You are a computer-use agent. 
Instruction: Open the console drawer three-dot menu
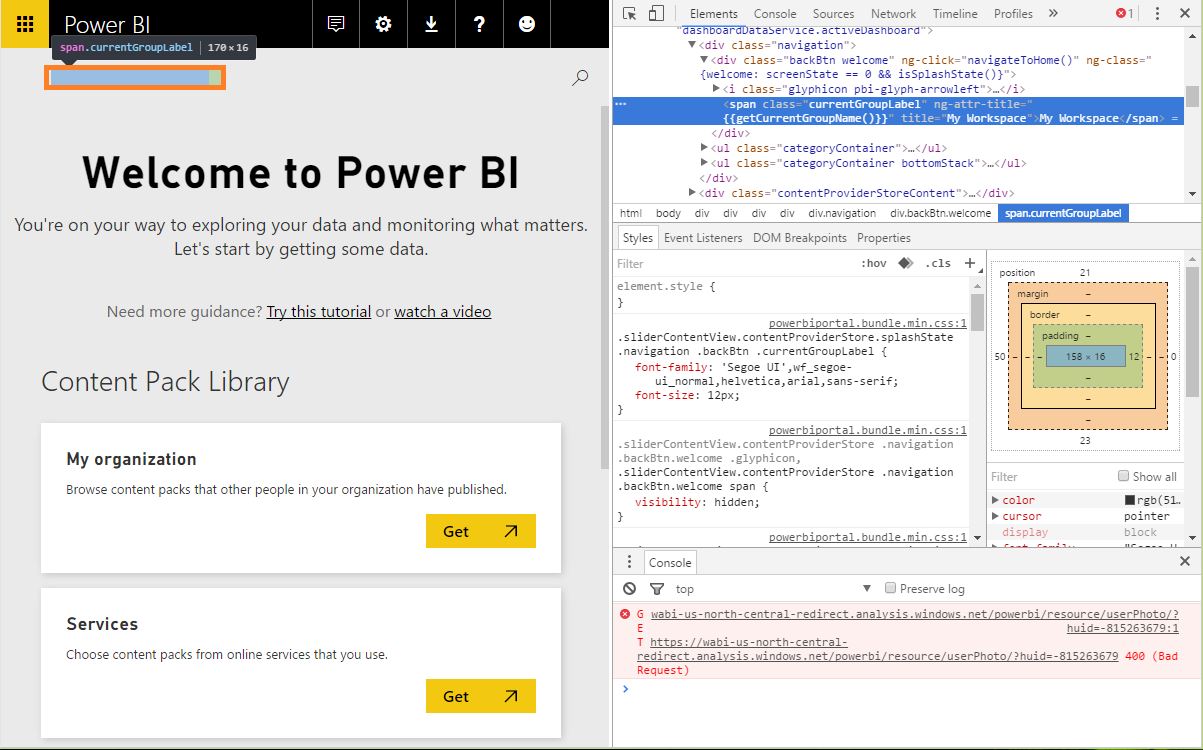point(629,562)
